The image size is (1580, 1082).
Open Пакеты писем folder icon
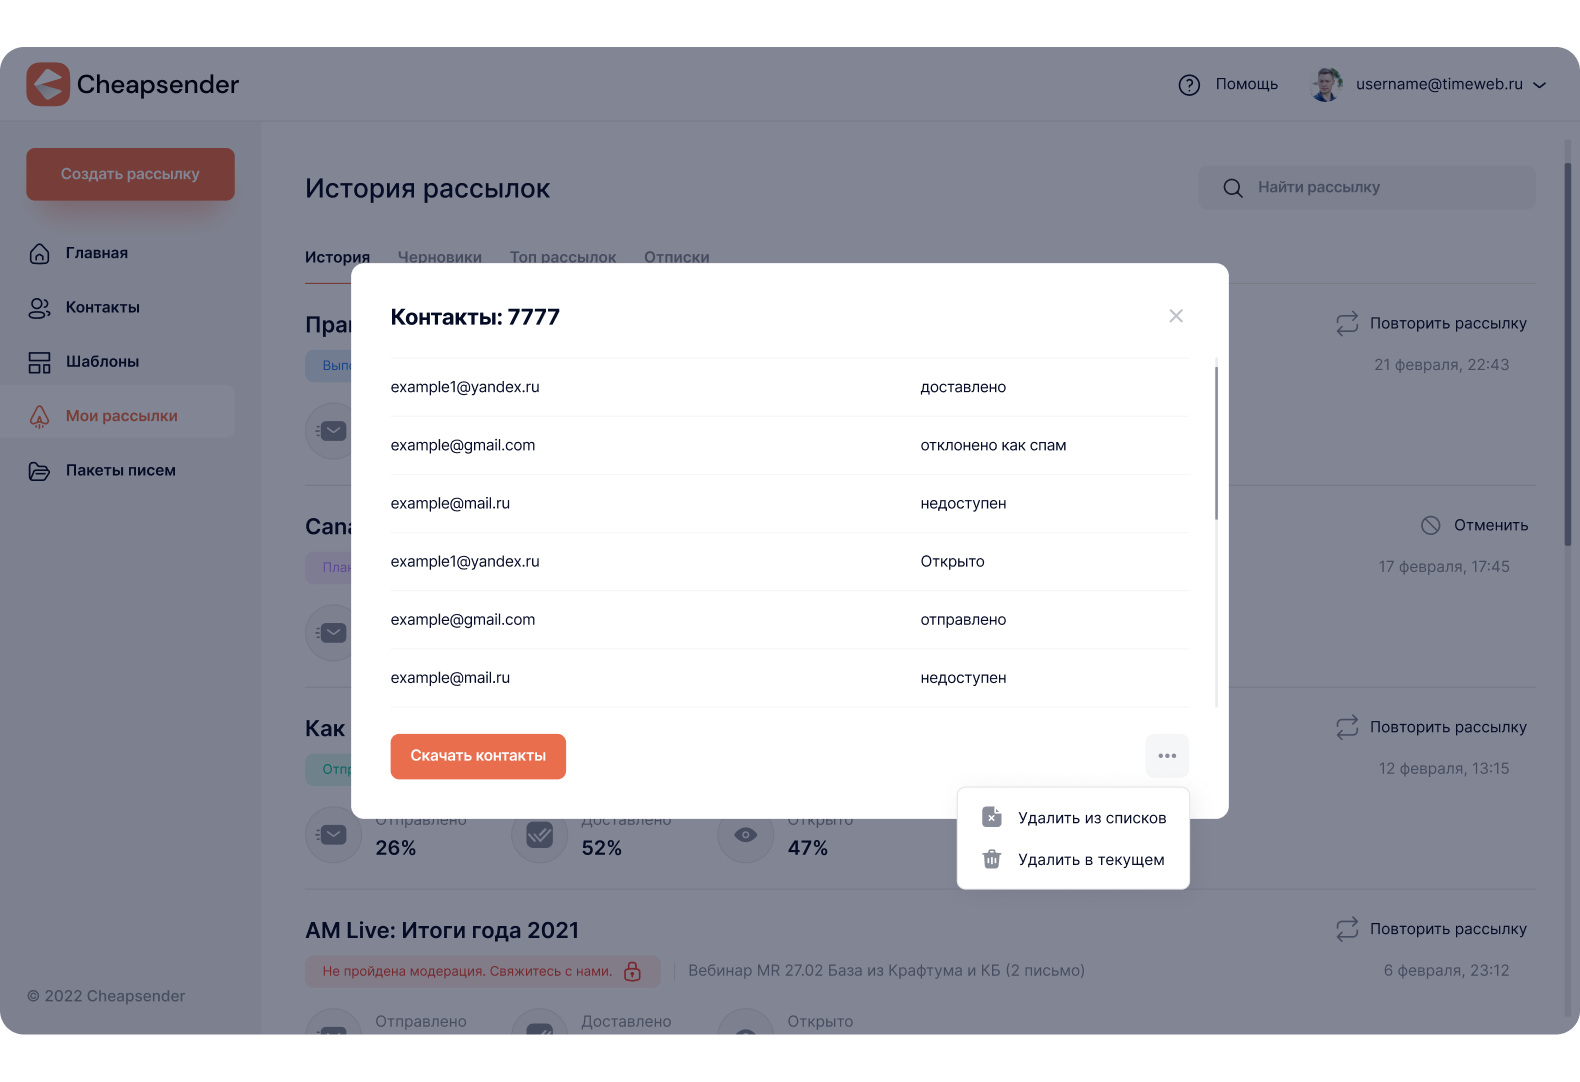39,471
